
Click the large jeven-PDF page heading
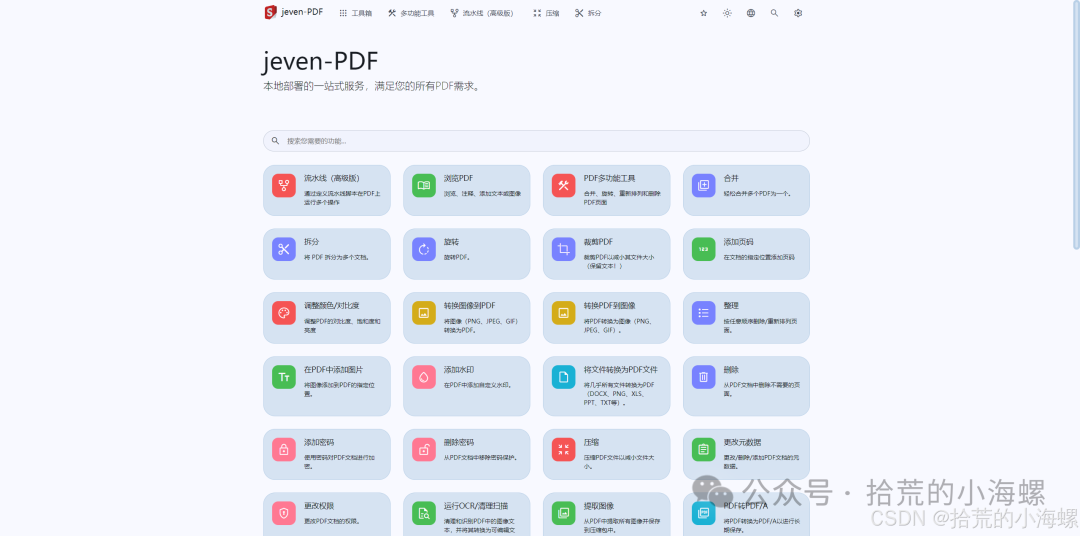[321, 61]
